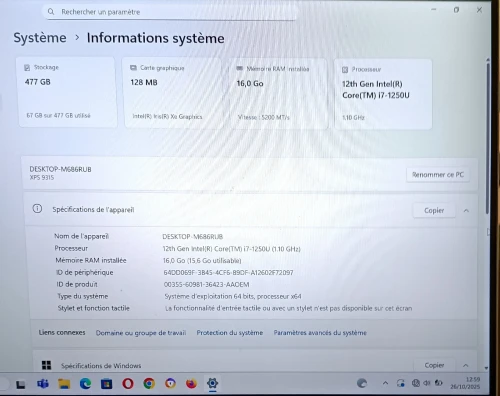Open the network tray icon
Viewport: 500px width, 396px height.
coord(416,383)
